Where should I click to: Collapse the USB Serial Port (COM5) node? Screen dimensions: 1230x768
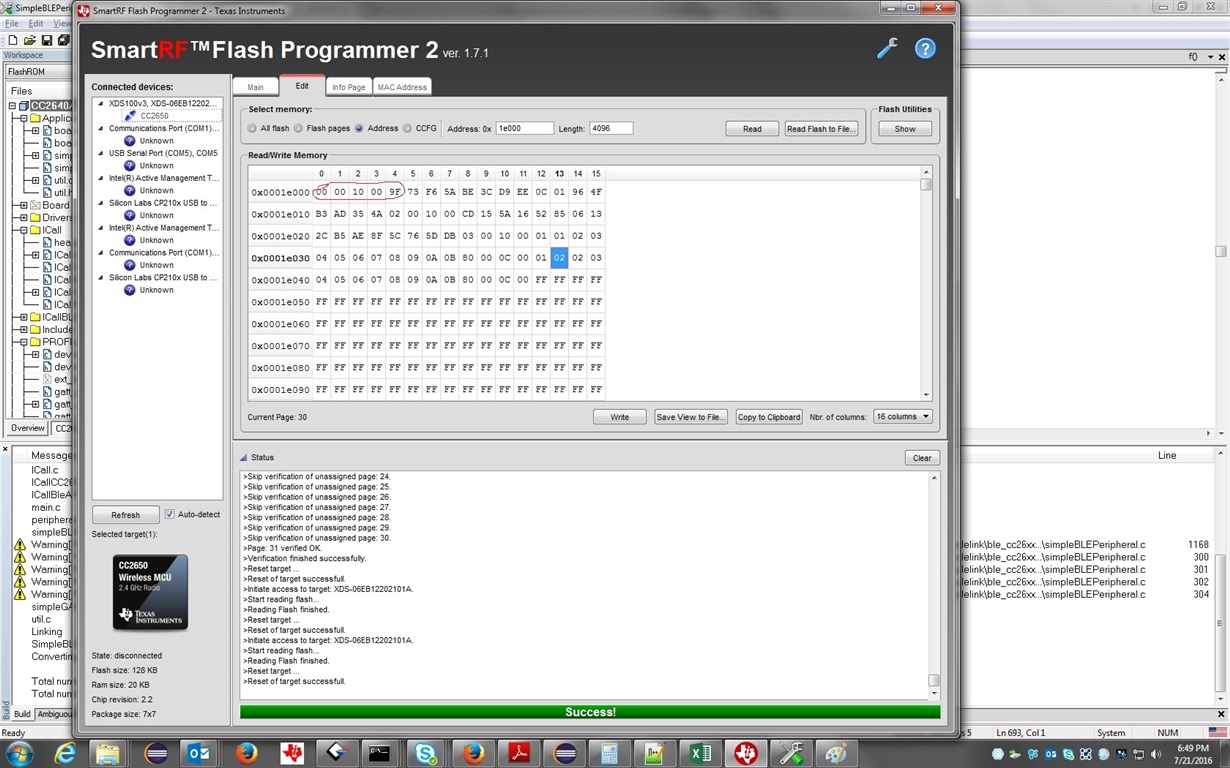click(100, 153)
